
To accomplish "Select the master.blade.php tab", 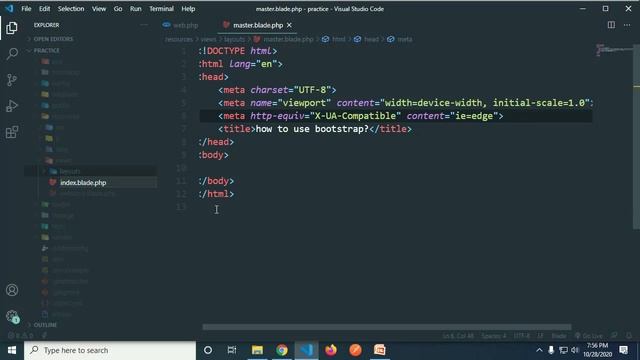I will pos(258,25).
